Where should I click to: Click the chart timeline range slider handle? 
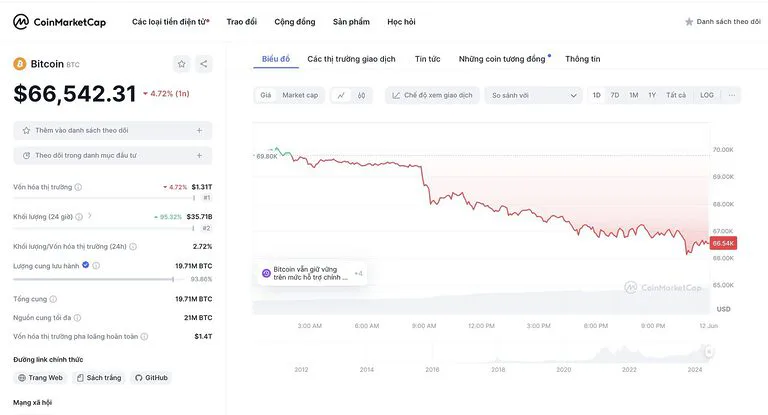coord(707,353)
